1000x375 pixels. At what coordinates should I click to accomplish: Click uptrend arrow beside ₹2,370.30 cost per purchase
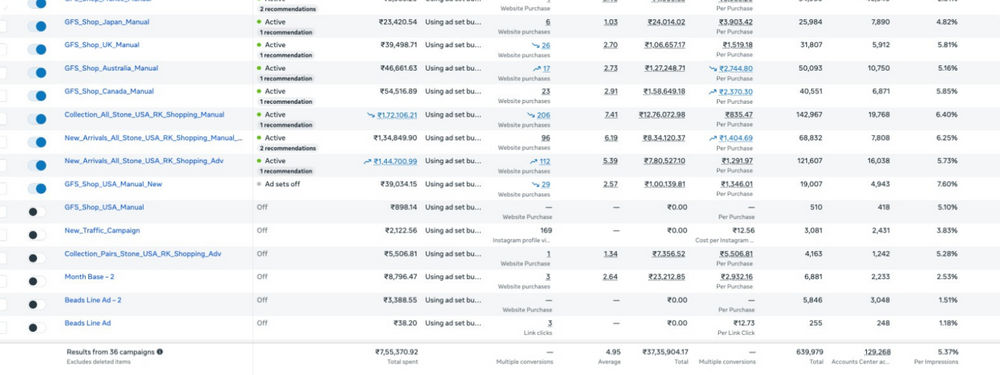[712, 92]
